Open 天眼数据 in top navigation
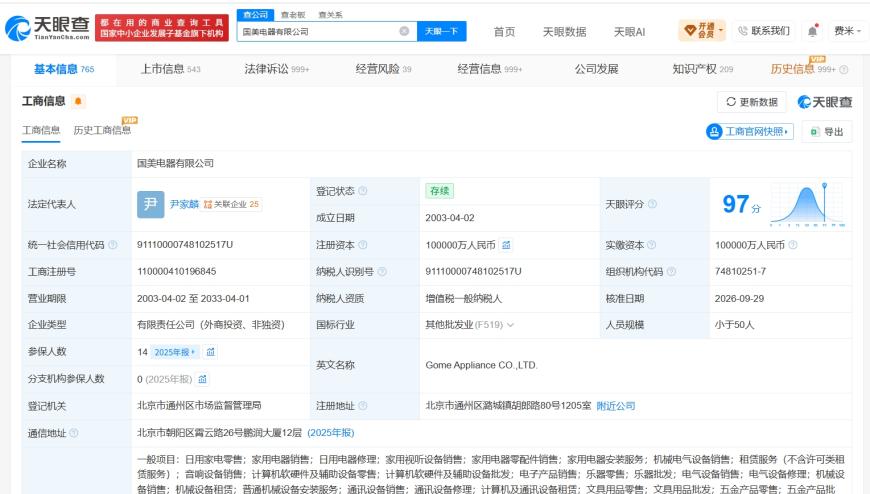 564,32
